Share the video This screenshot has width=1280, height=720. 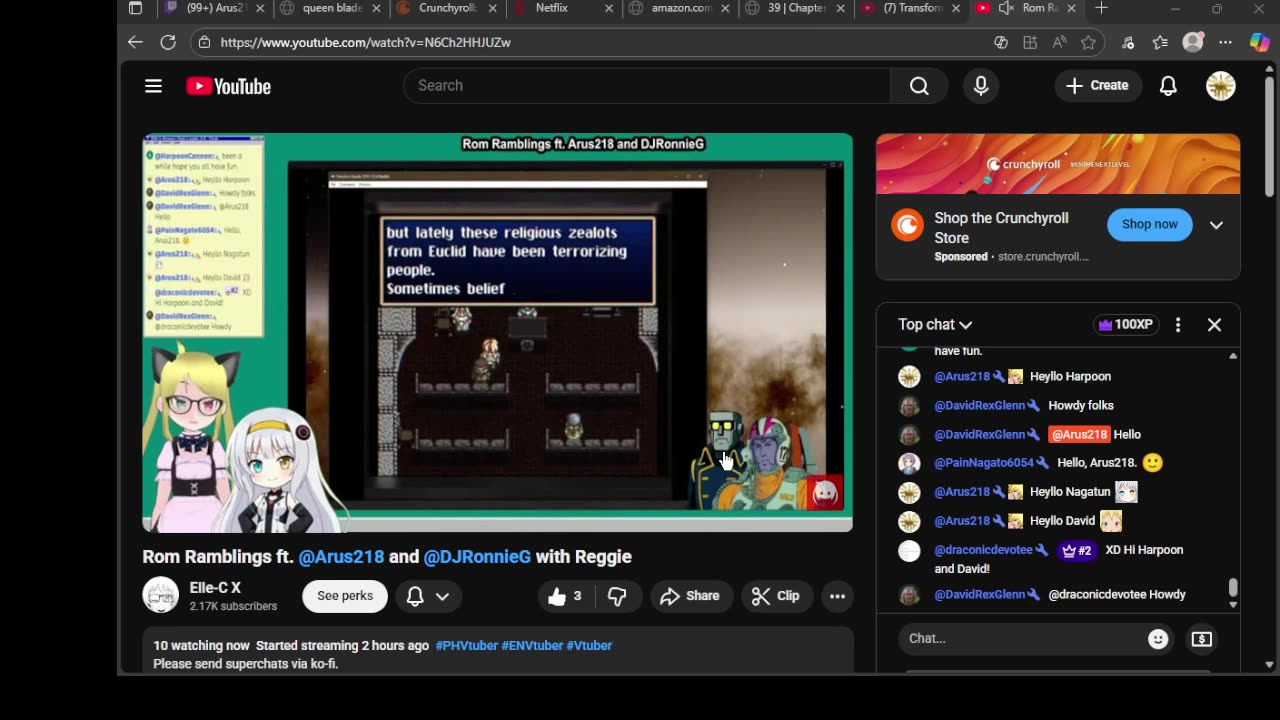[690, 596]
